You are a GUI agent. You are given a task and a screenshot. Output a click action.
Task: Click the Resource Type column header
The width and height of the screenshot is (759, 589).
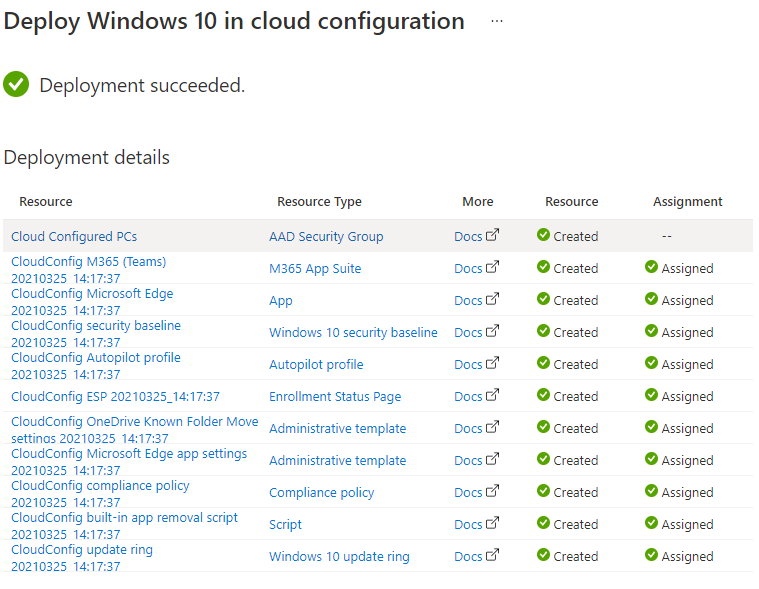coord(319,201)
